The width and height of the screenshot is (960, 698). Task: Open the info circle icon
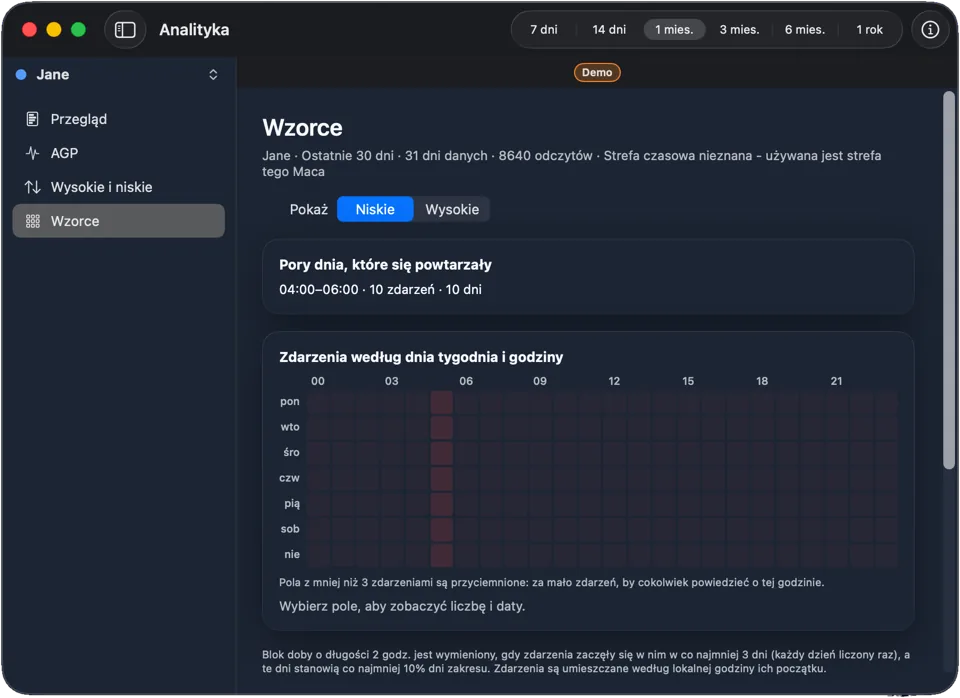click(x=930, y=29)
